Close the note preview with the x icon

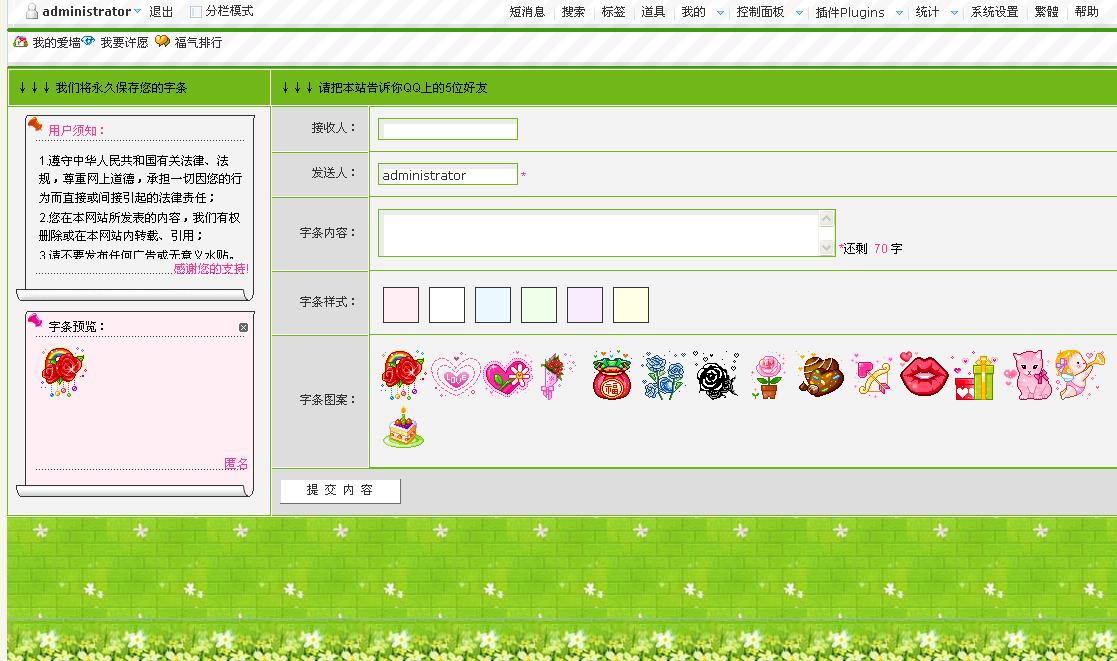point(243,328)
